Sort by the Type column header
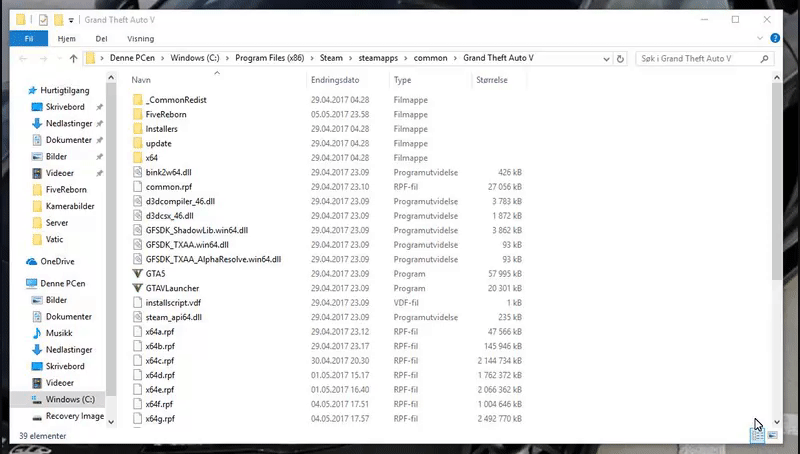The width and height of the screenshot is (800, 454). (x=402, y=80)
